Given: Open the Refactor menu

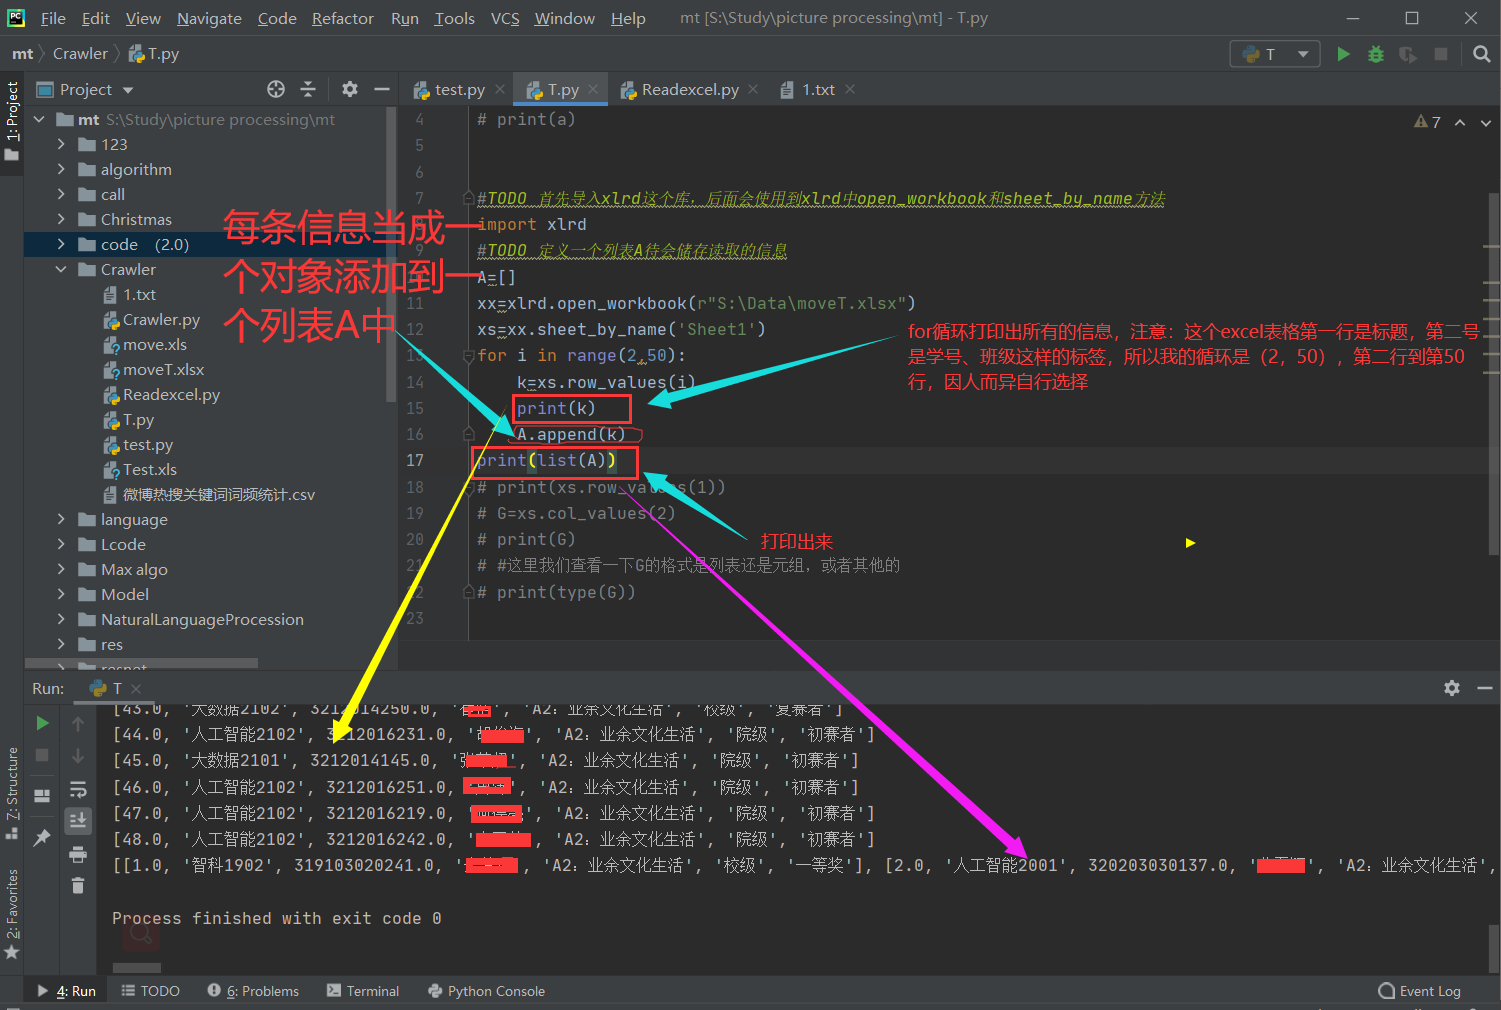Looking at the screenshot, I should 342,18.
